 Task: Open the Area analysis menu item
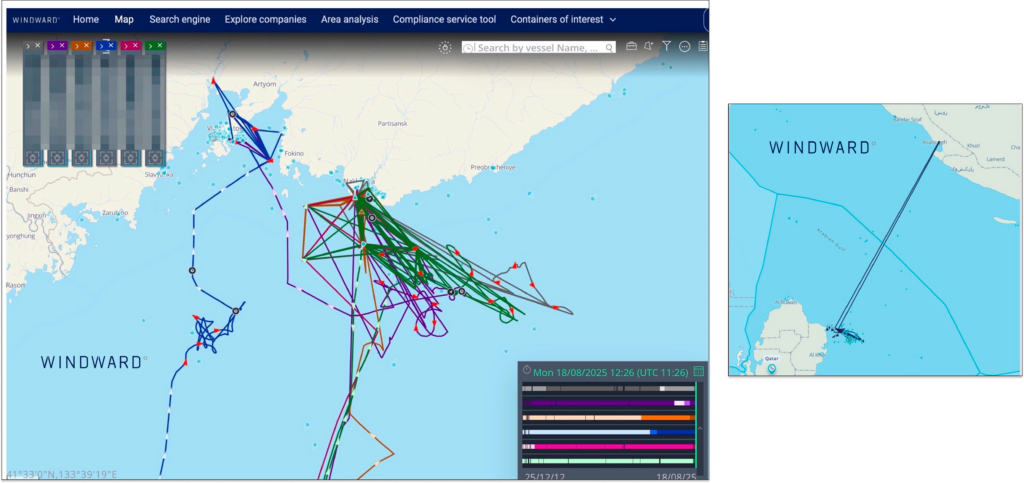[349, 19]
